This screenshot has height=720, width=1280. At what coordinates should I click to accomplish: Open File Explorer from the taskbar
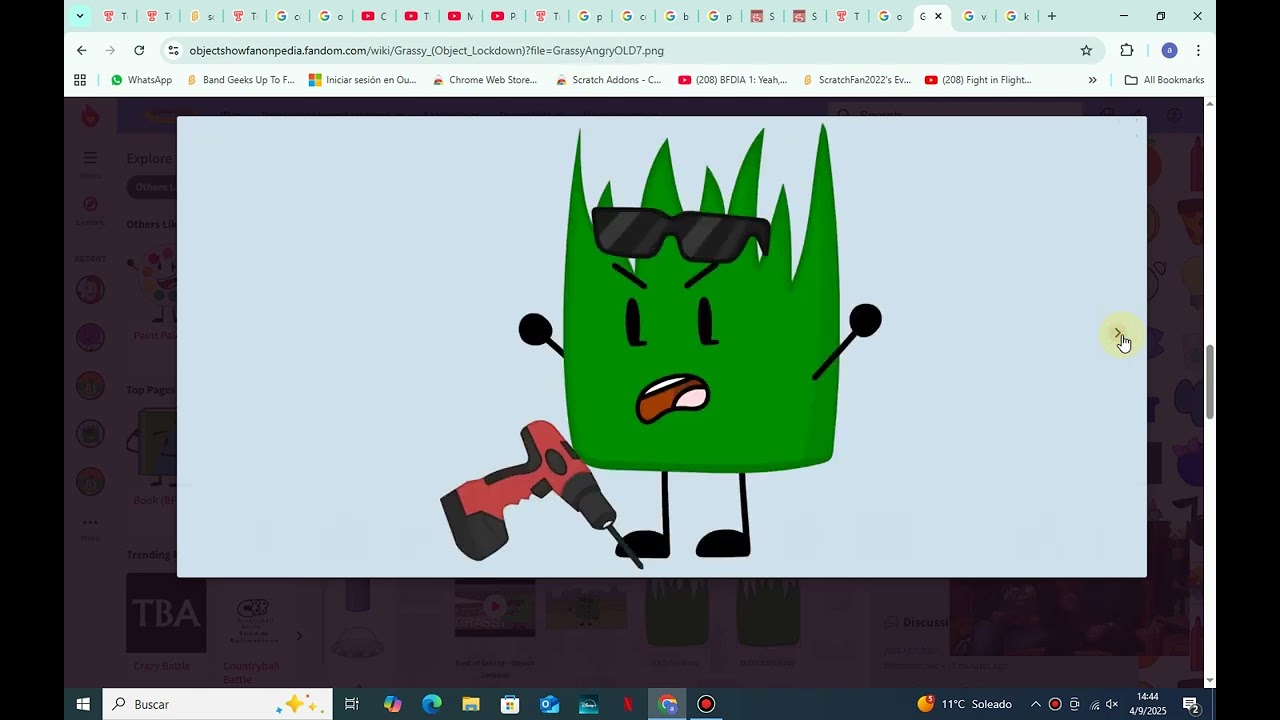(x=471, y=704)
